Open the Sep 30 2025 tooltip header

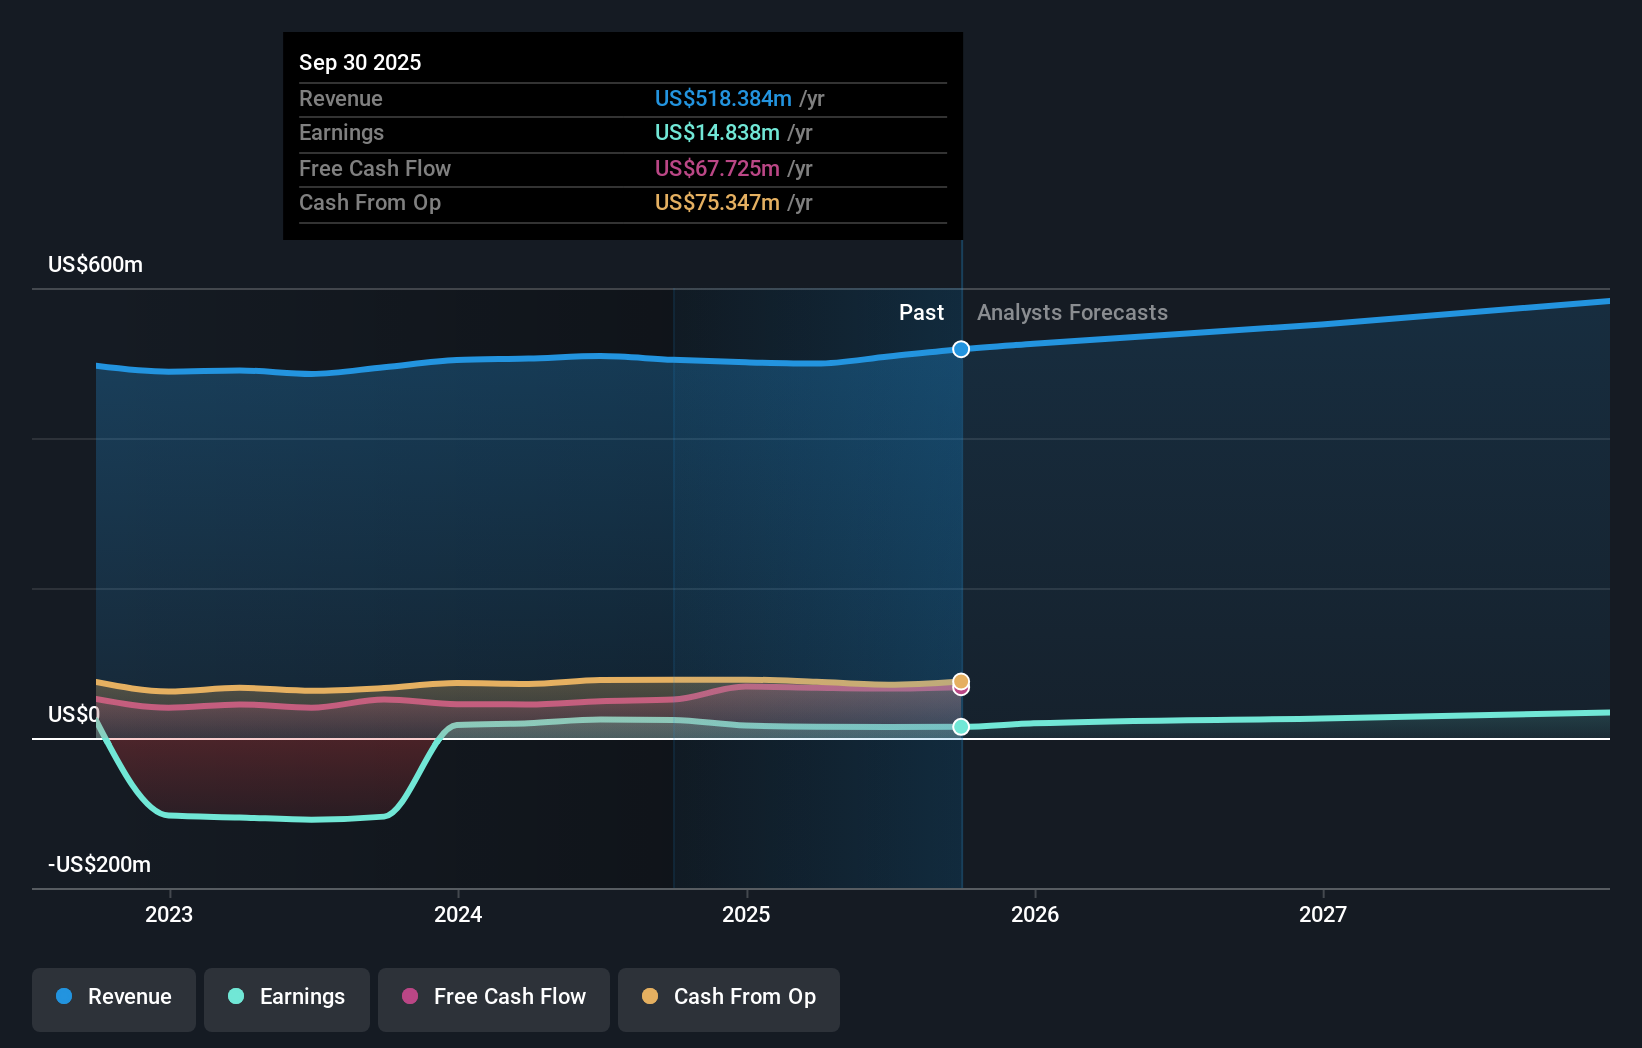[x=360, y=62]
